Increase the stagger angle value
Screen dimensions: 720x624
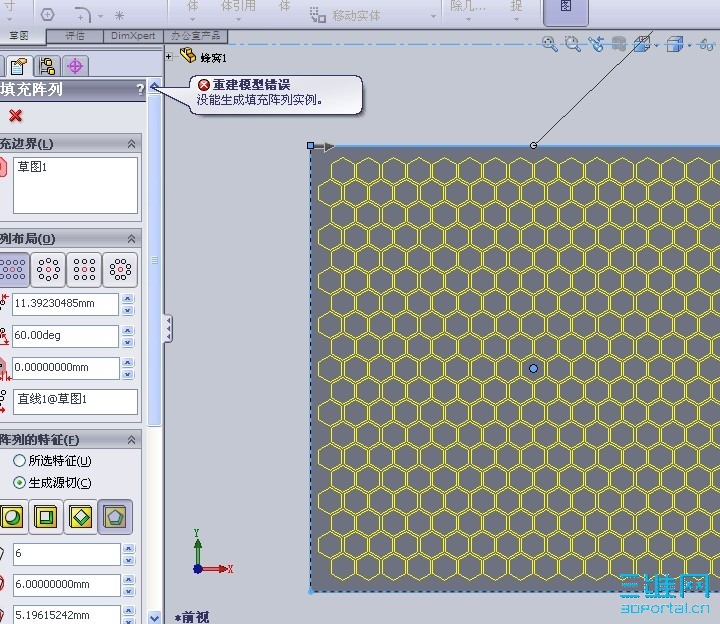click(128, 331)
